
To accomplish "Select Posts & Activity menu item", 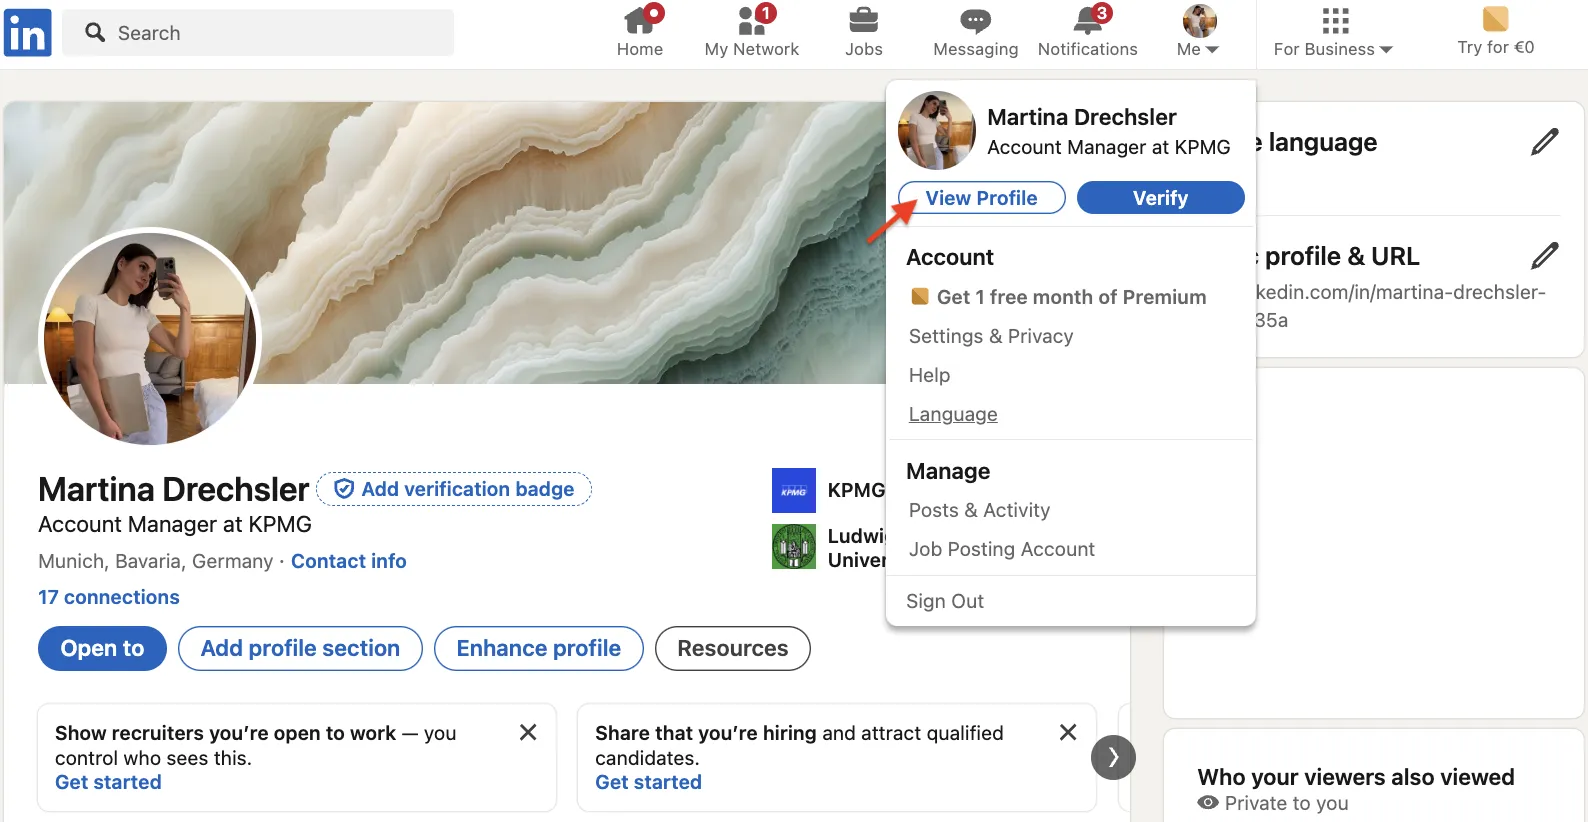I will (x=979, y=510).
